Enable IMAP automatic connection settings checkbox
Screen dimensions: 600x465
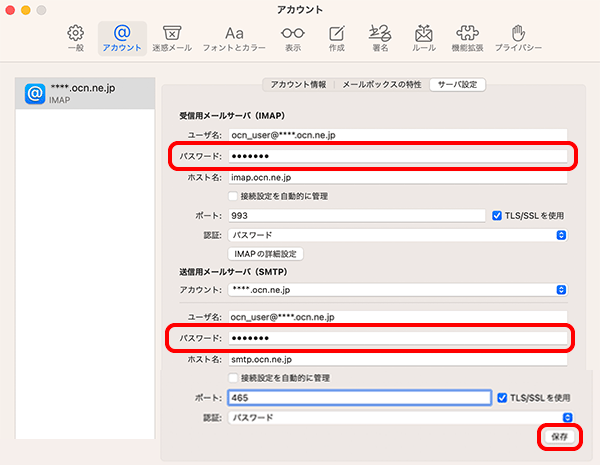pos(233,196)
